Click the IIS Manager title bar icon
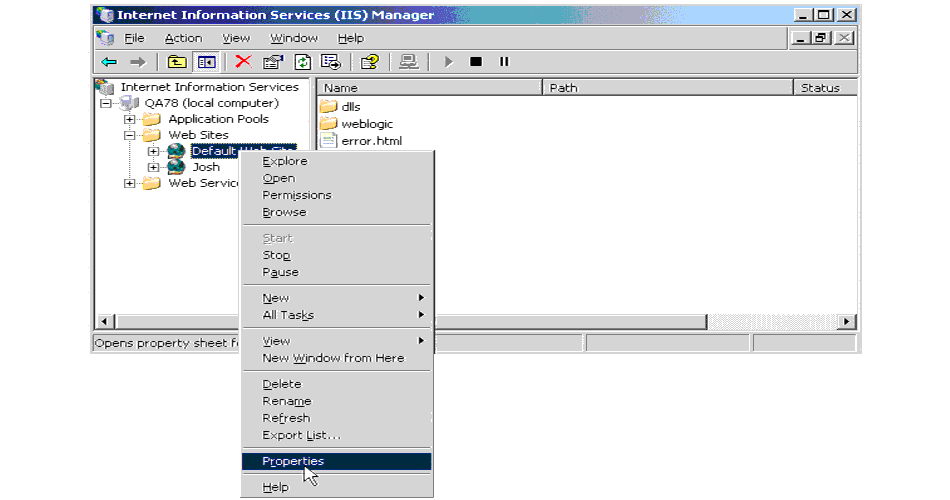Screen dimensions: 950x500 [105, 15]
